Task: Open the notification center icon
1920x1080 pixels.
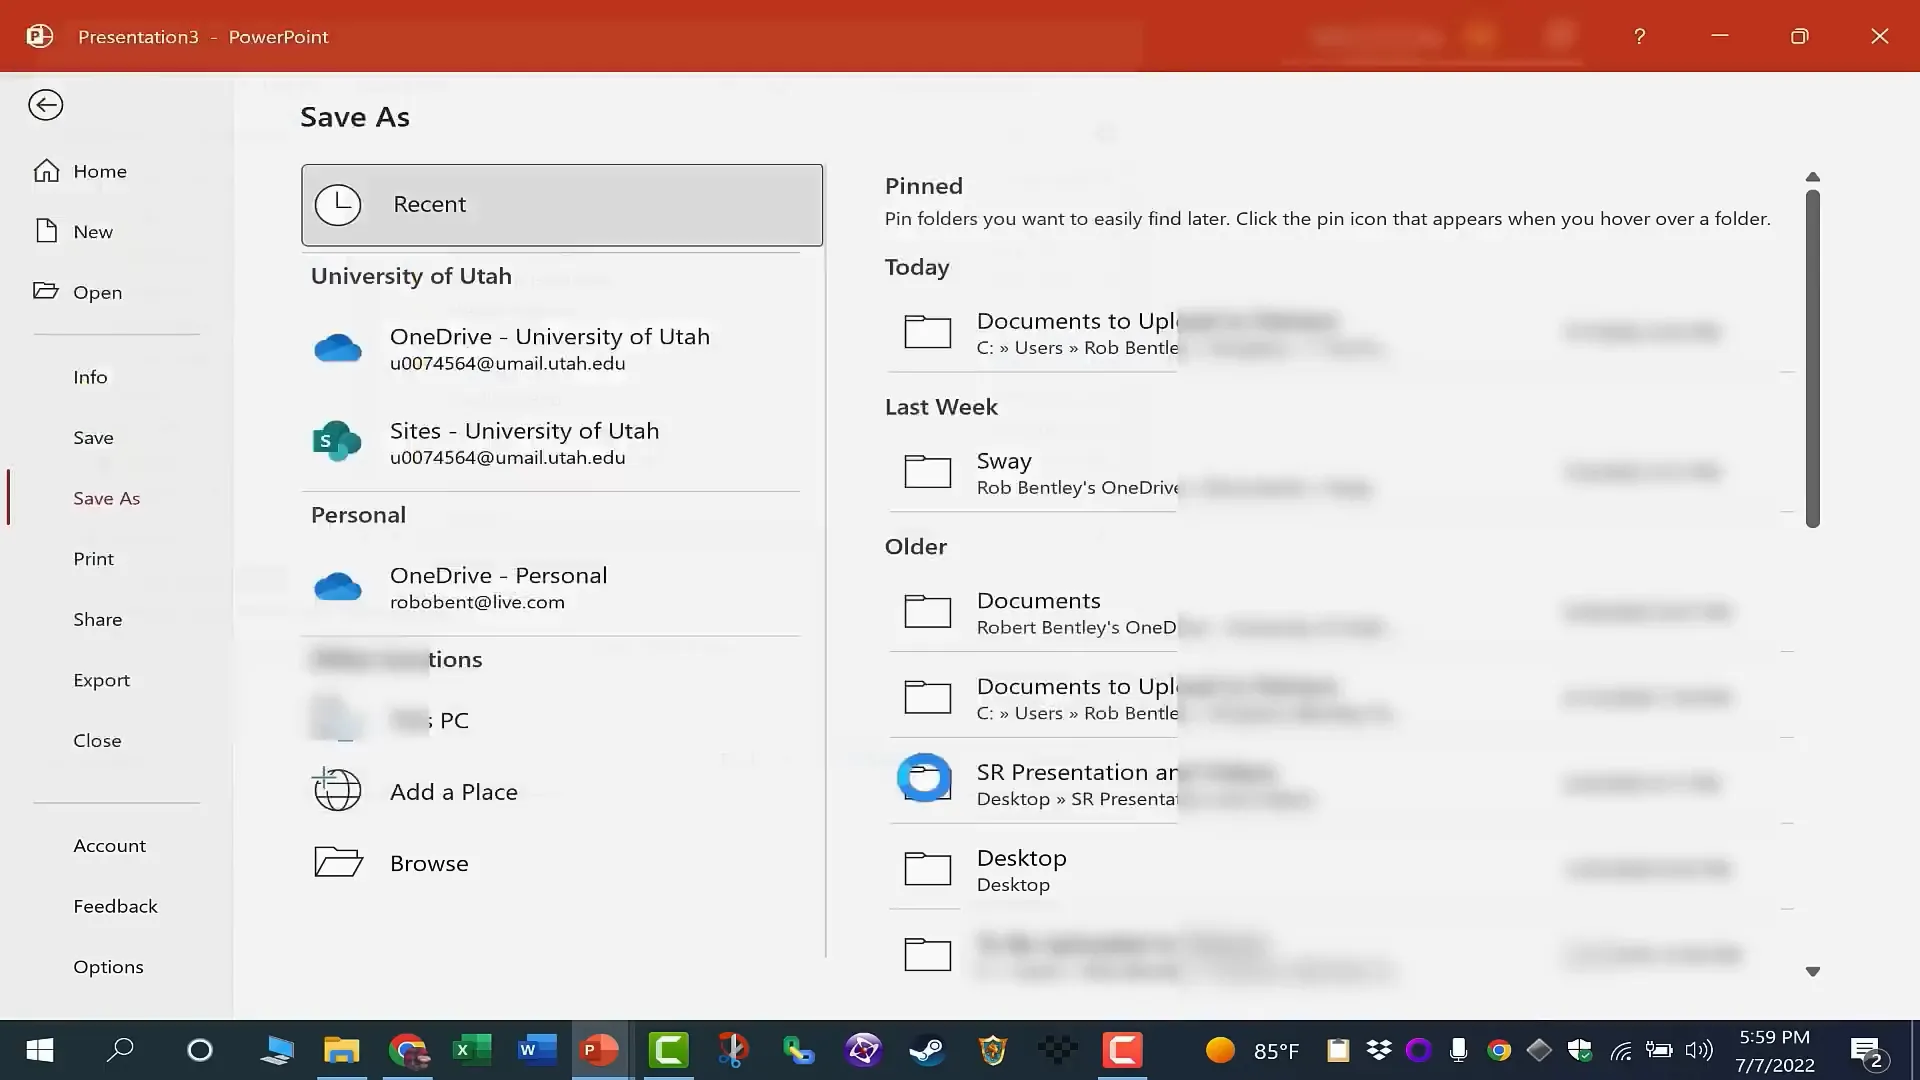Action: click(x=1867, y=1052)
